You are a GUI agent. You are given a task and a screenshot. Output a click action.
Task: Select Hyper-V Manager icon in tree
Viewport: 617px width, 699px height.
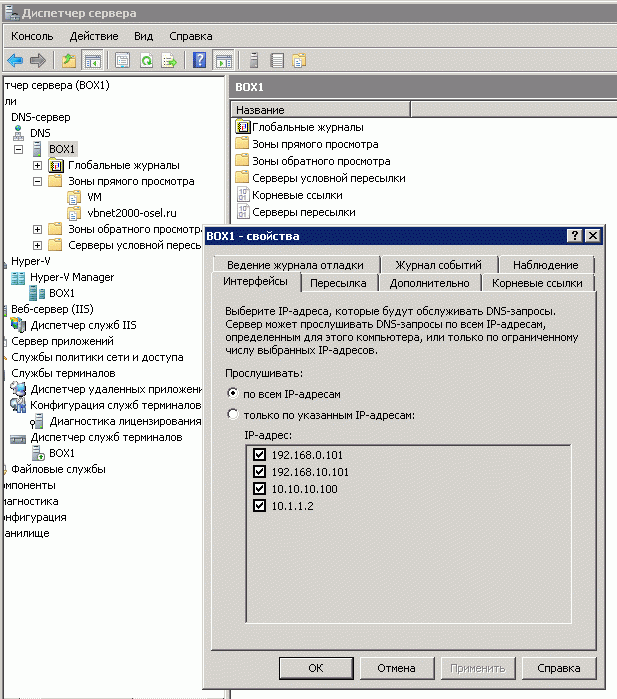(x=18, y=278)
